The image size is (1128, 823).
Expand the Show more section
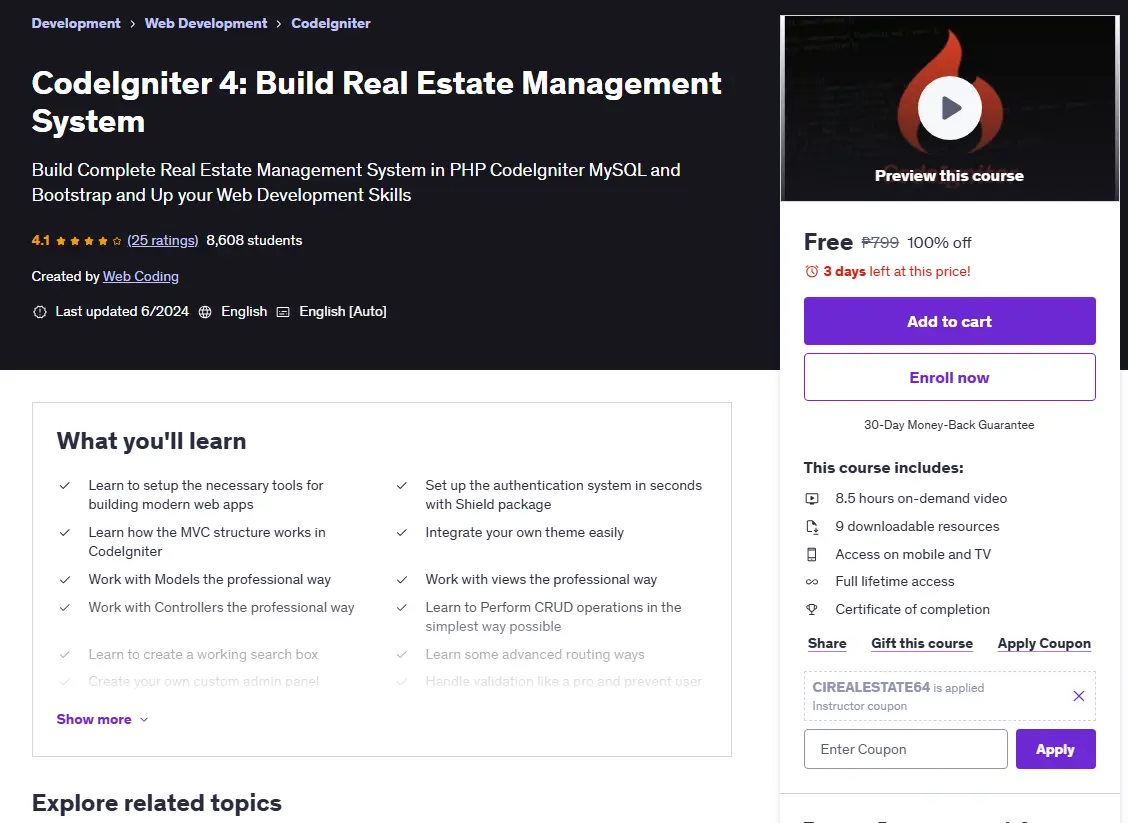(102, 719)
